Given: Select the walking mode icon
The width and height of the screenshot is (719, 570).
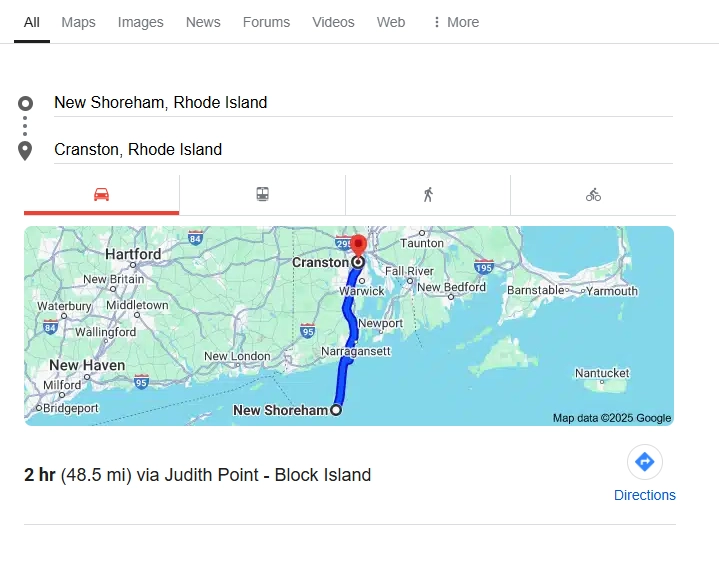Looking at the screenshot, I should (x=428, y=195).
